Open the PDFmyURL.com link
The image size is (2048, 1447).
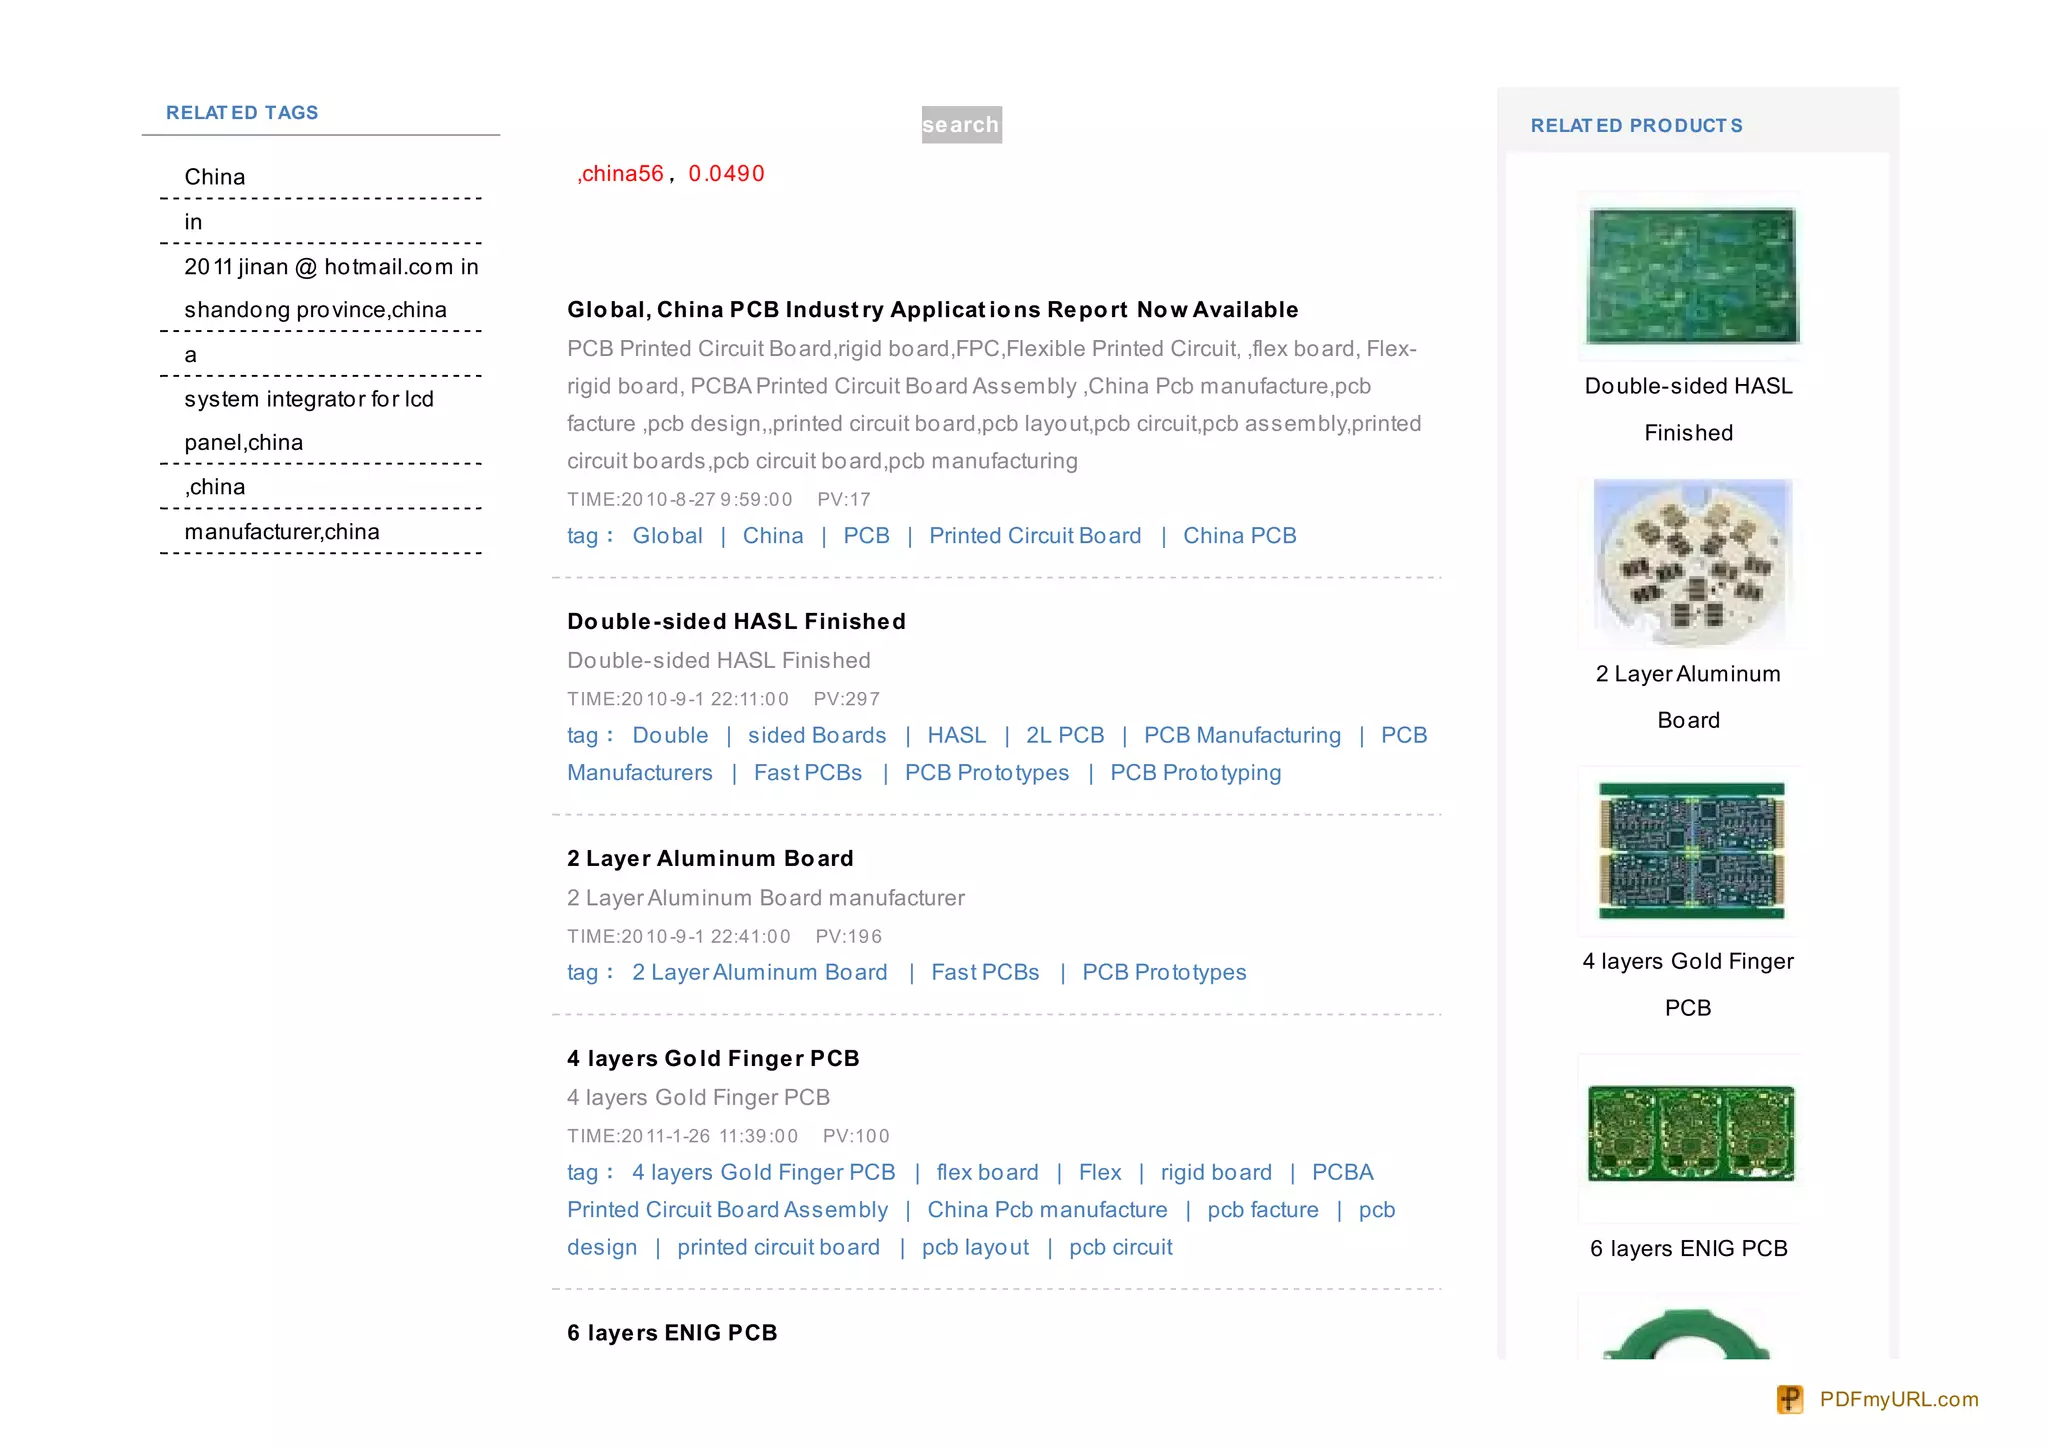[x=1898, y=1399]
